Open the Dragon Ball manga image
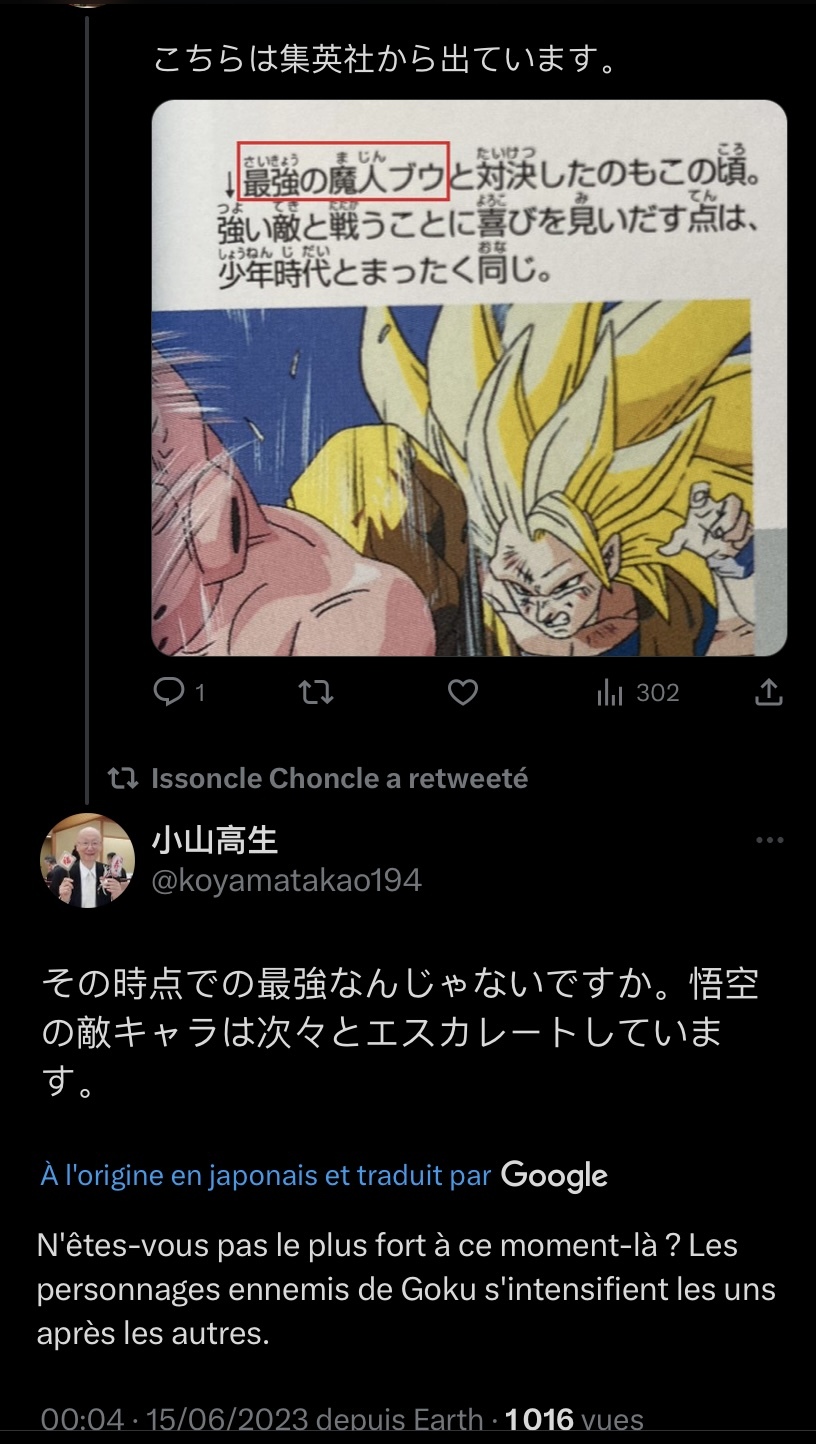 [469, 378]
